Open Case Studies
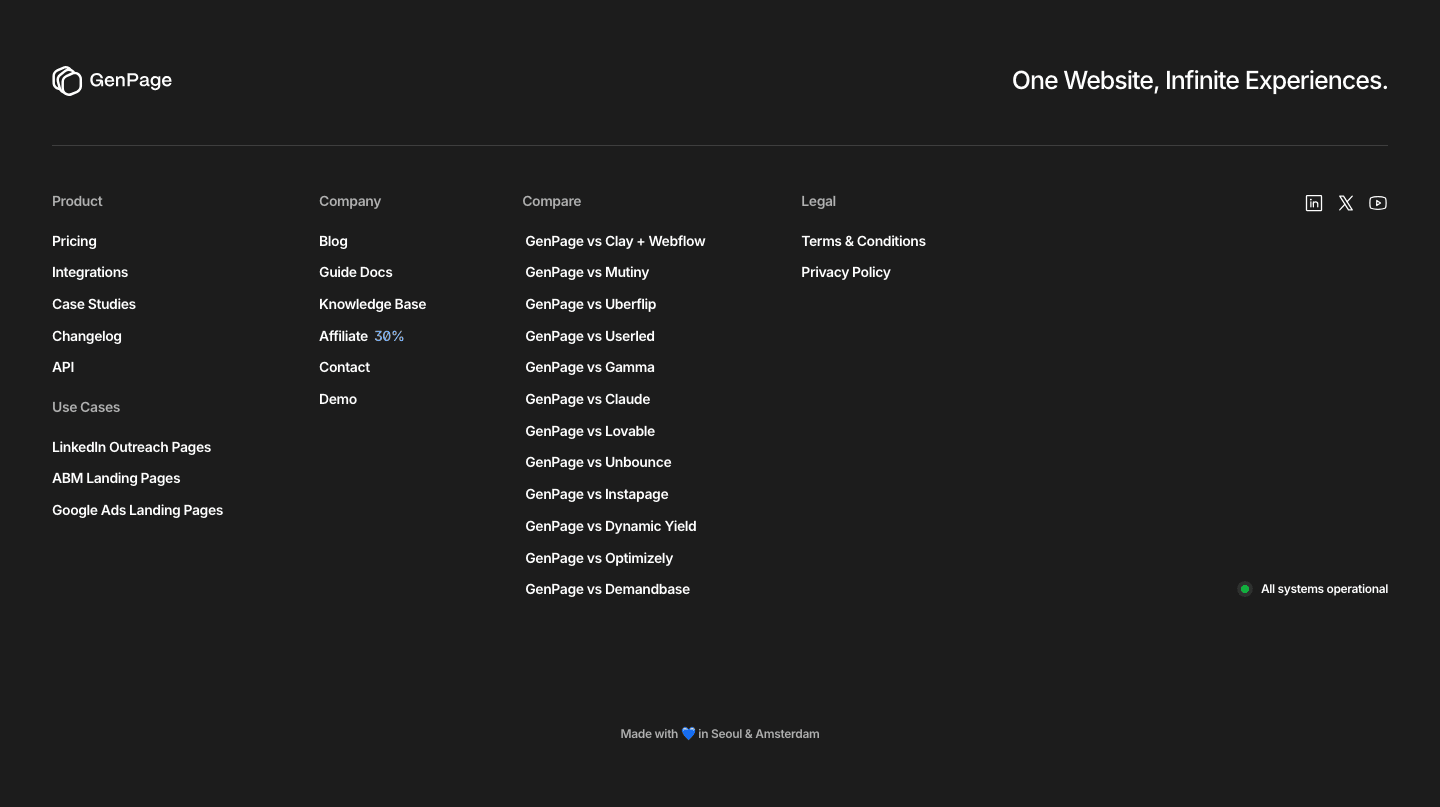The height and width of the screenshot is (807, 1440). 94,304
